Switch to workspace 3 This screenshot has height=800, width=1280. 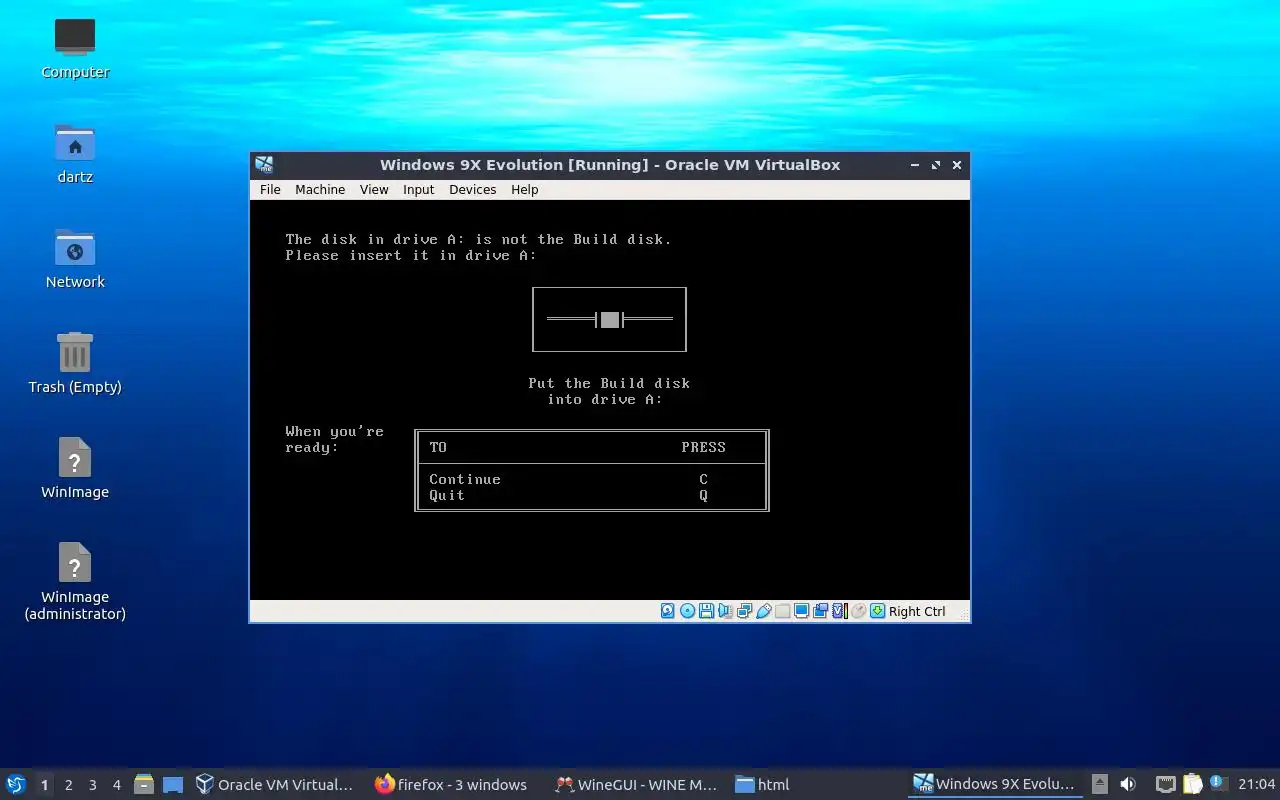[x=92, y=785]
